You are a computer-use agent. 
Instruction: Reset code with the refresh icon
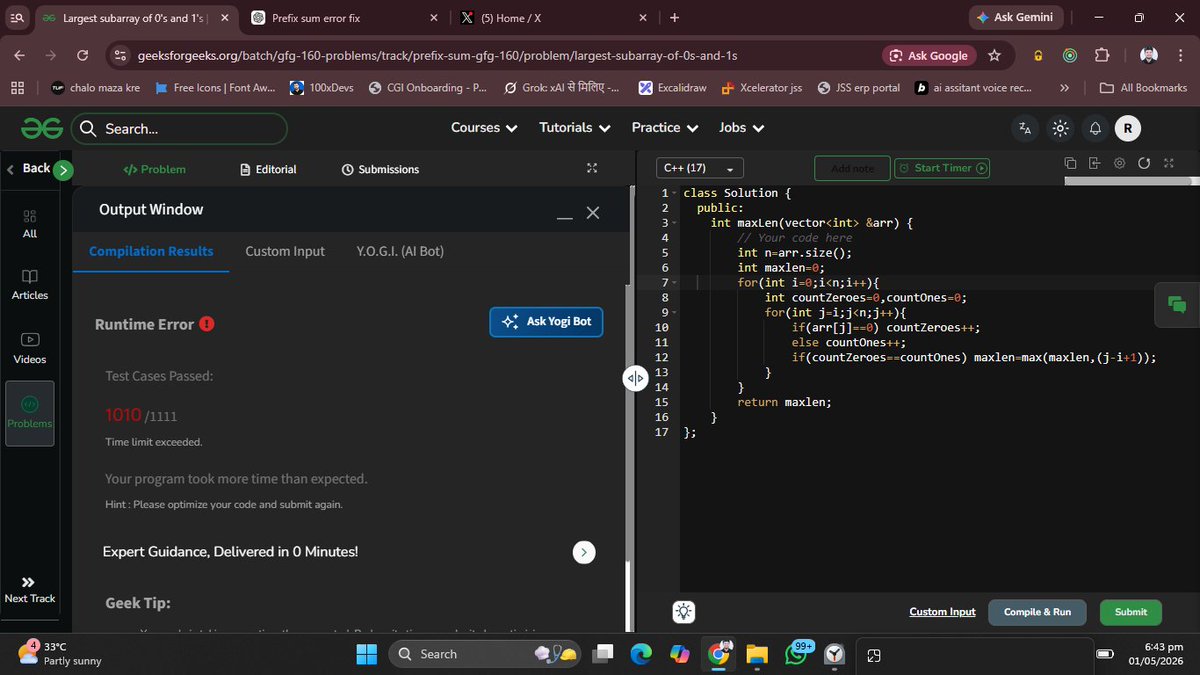click(1144, 163)
